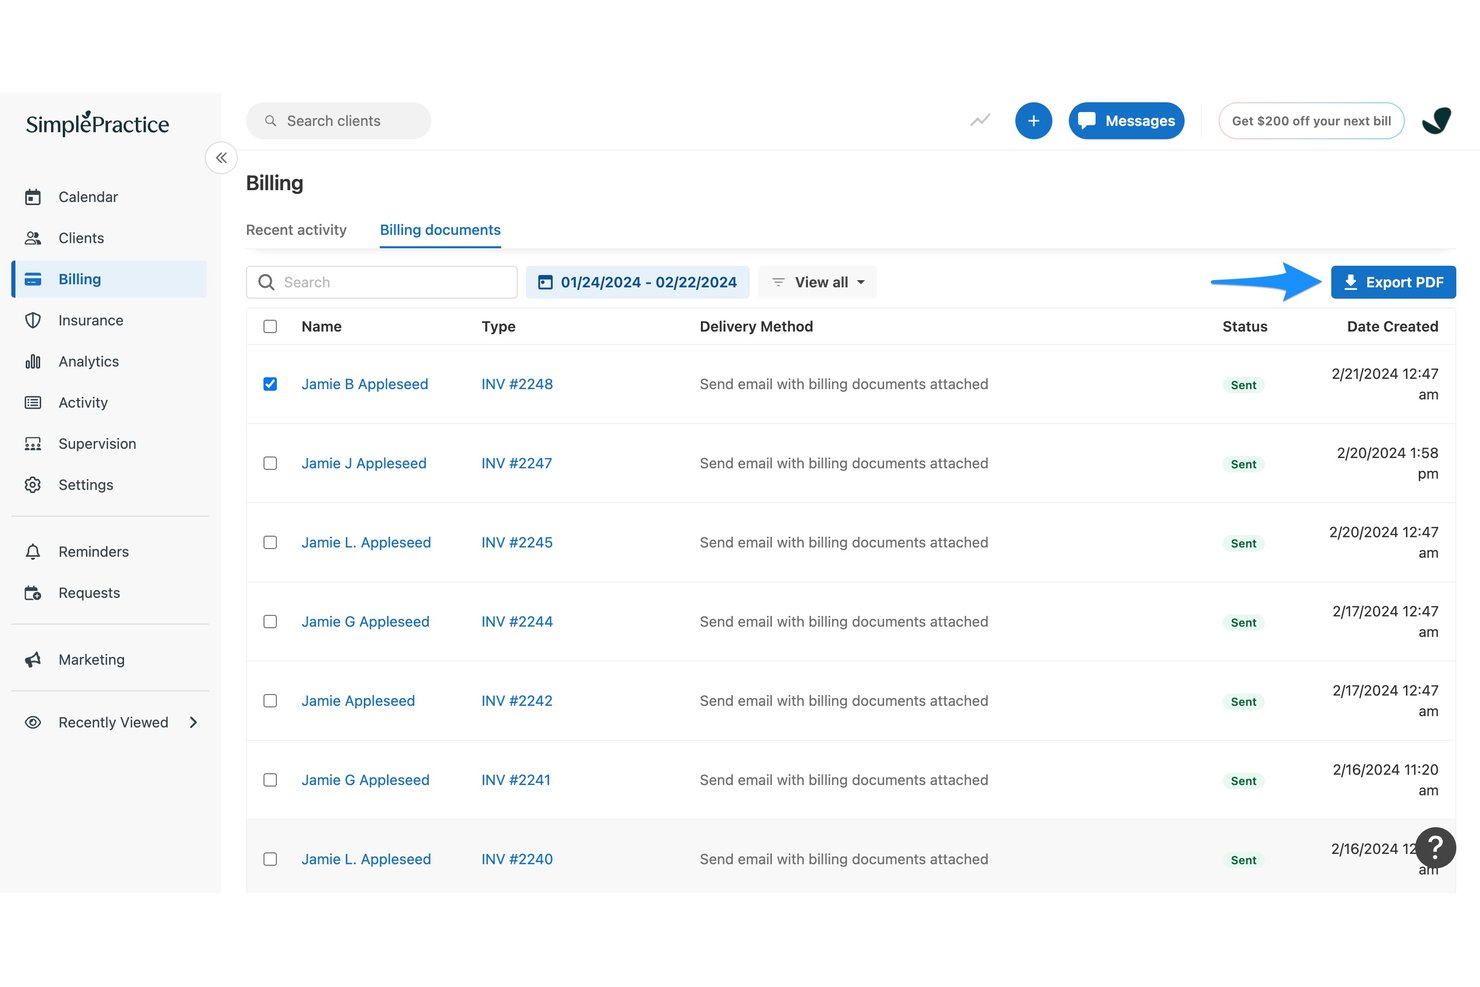
Task: Click Get $200 off your next bill
Action: (1312, 121)
